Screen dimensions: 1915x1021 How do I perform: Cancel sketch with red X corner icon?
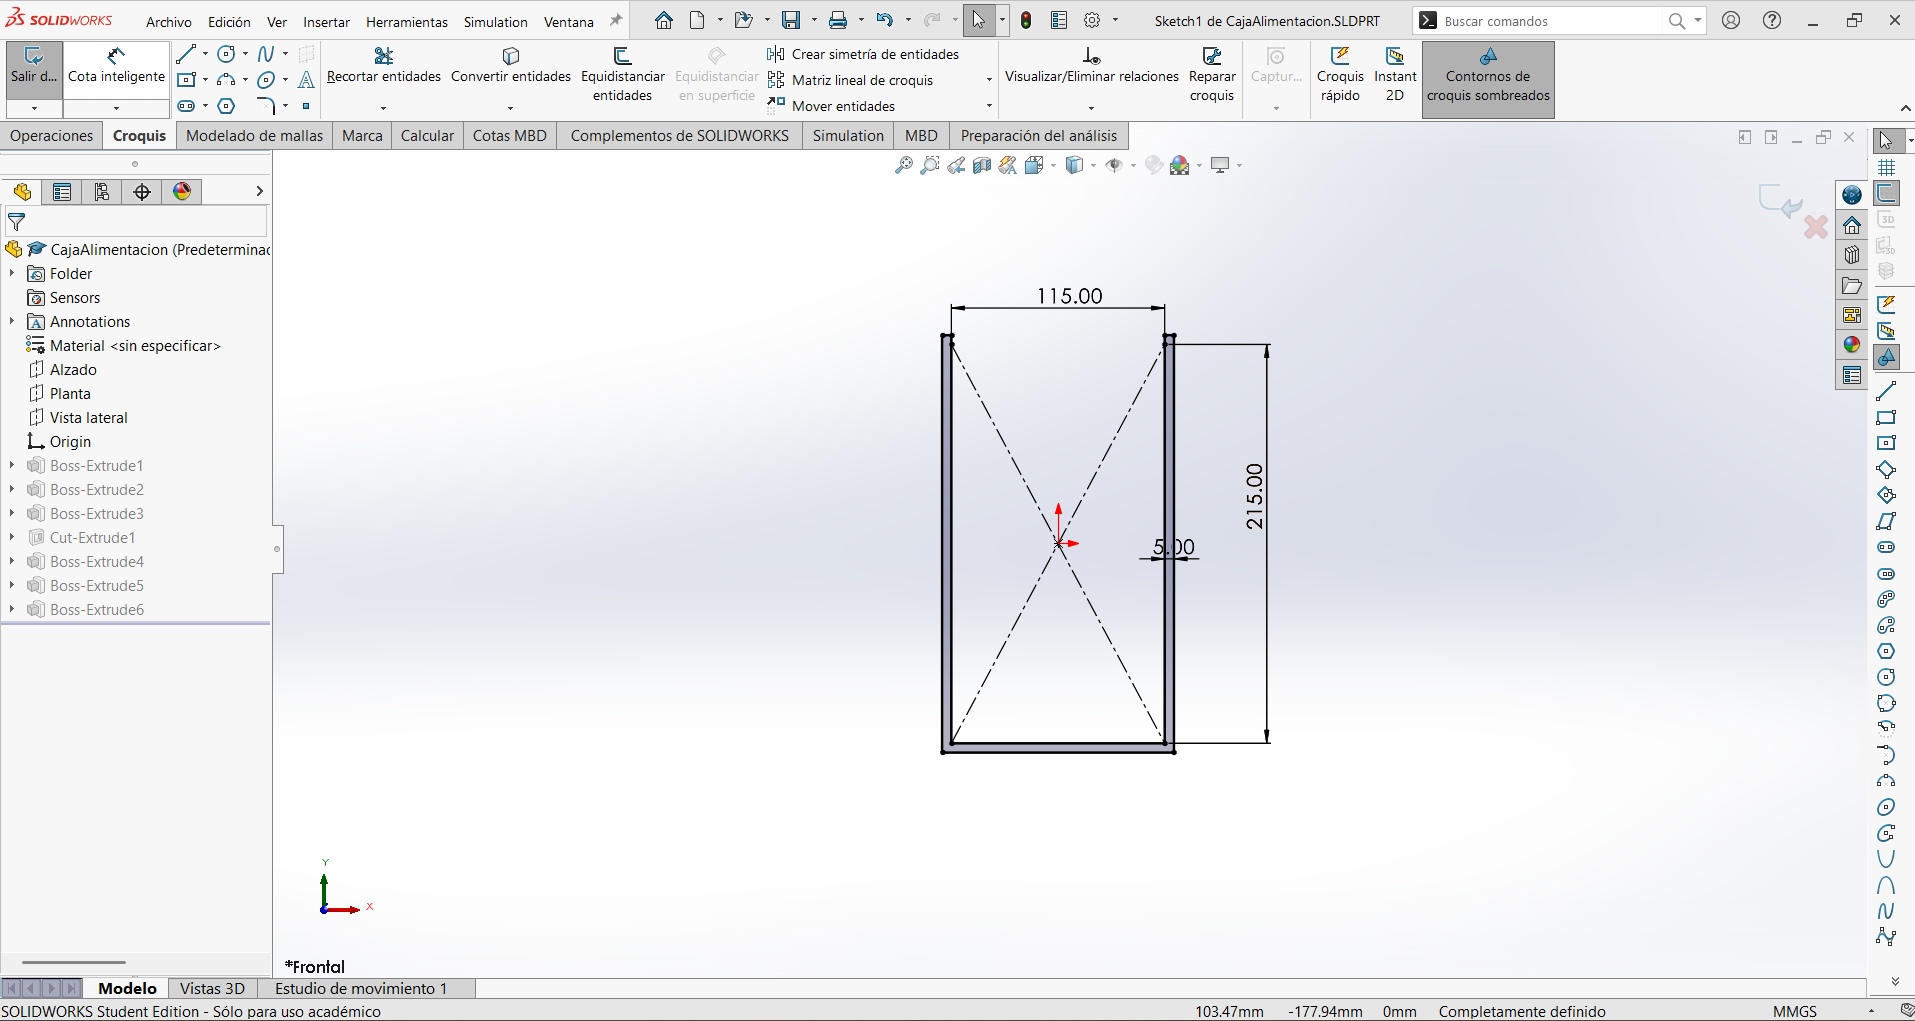click(x=1816, y=227)
